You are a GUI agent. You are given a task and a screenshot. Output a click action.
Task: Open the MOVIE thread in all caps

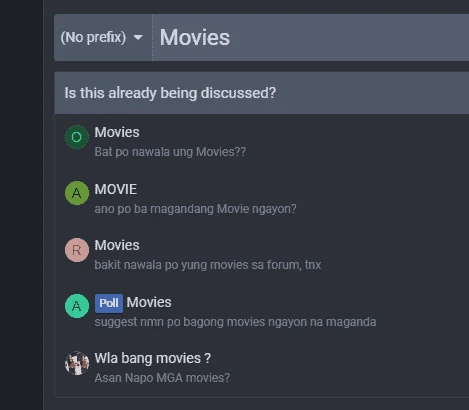pyautogui.click(x=116, y=189)
